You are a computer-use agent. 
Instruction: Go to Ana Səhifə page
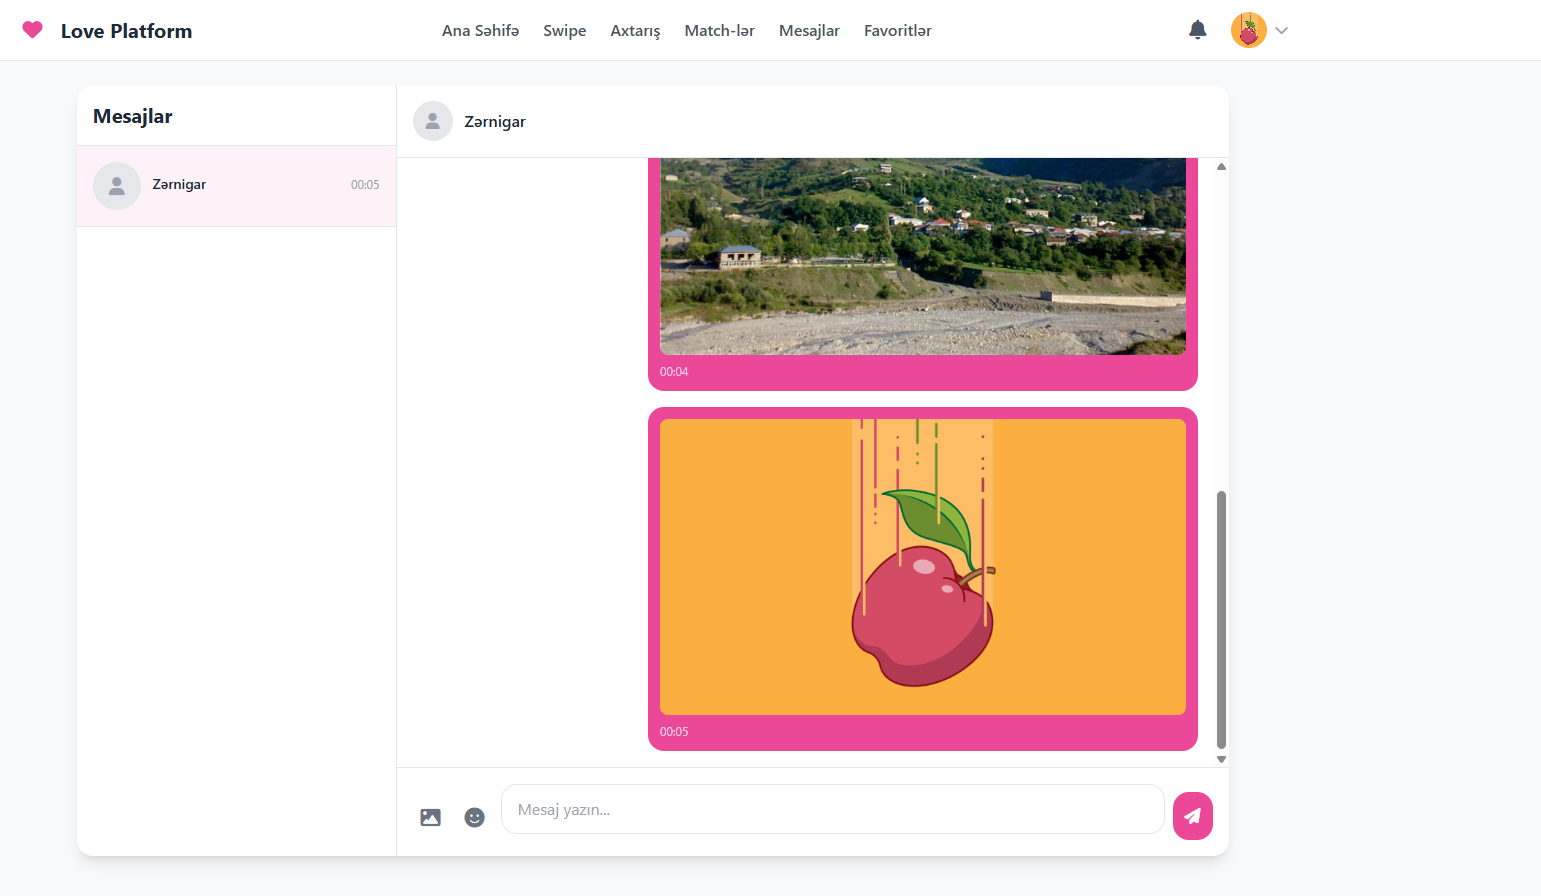tap(480, 31)
